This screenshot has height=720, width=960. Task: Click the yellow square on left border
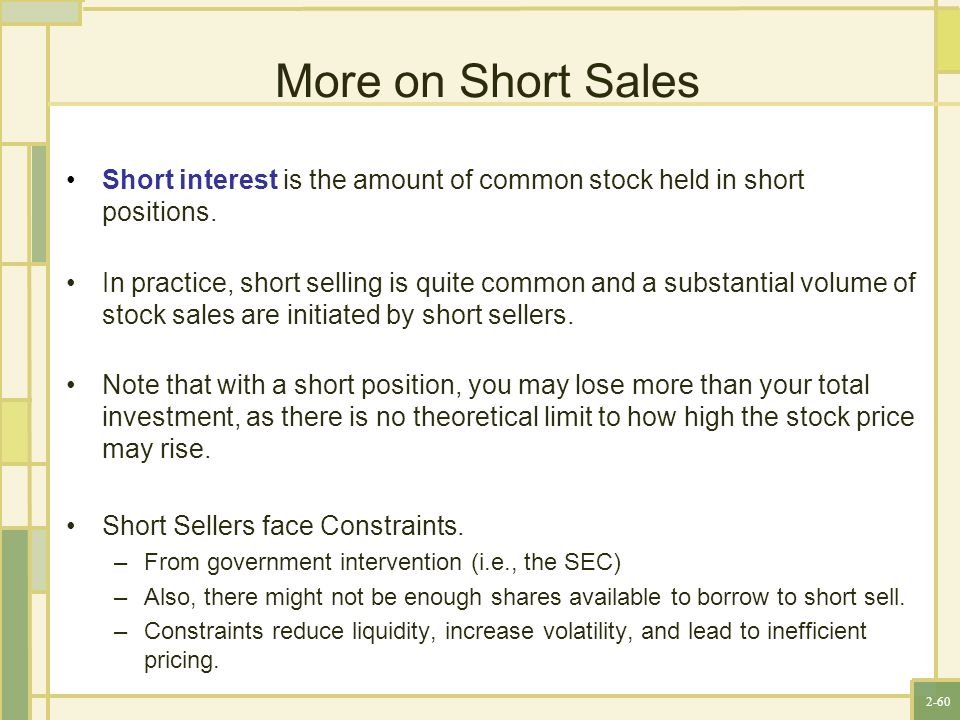[x=15, y=431]
